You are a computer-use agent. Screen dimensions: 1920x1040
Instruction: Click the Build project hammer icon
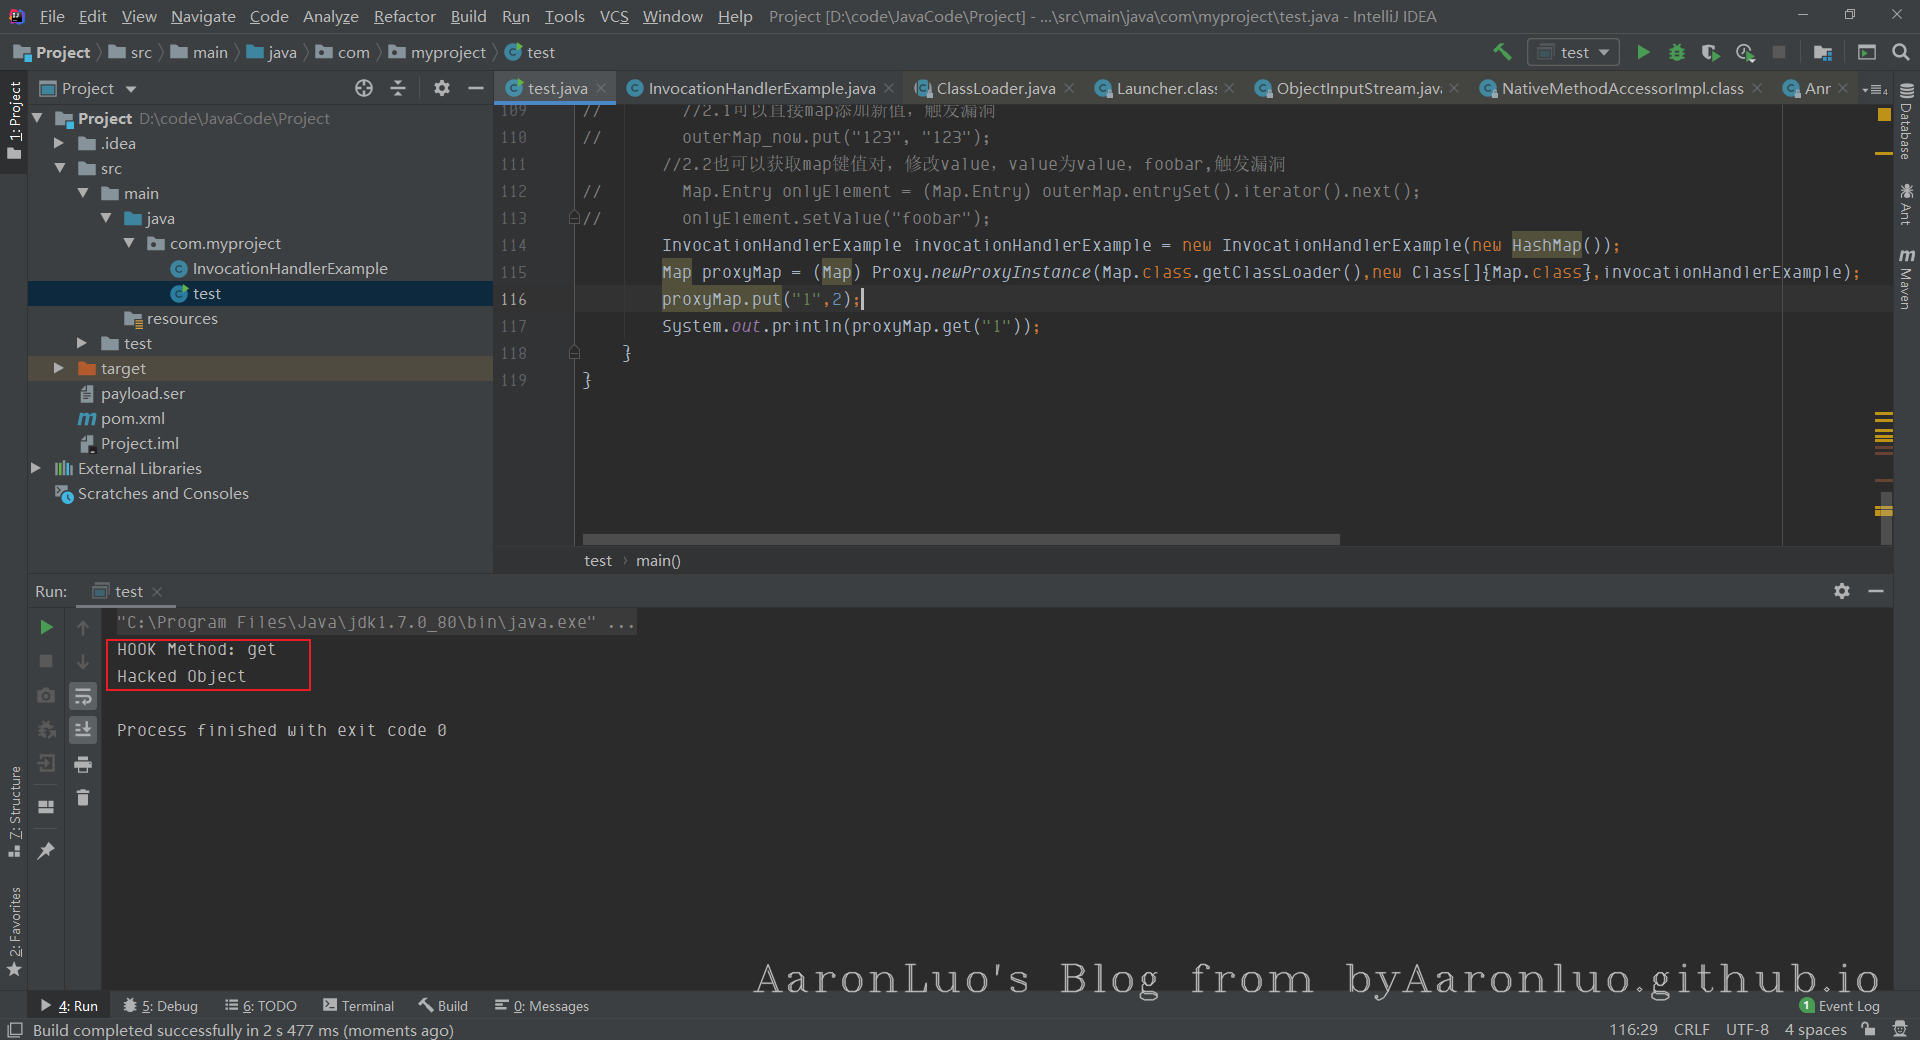(x=1502, y=52)
